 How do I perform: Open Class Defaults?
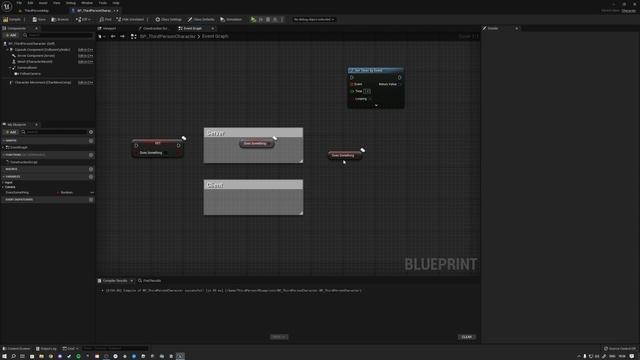(x=201, y=19)
